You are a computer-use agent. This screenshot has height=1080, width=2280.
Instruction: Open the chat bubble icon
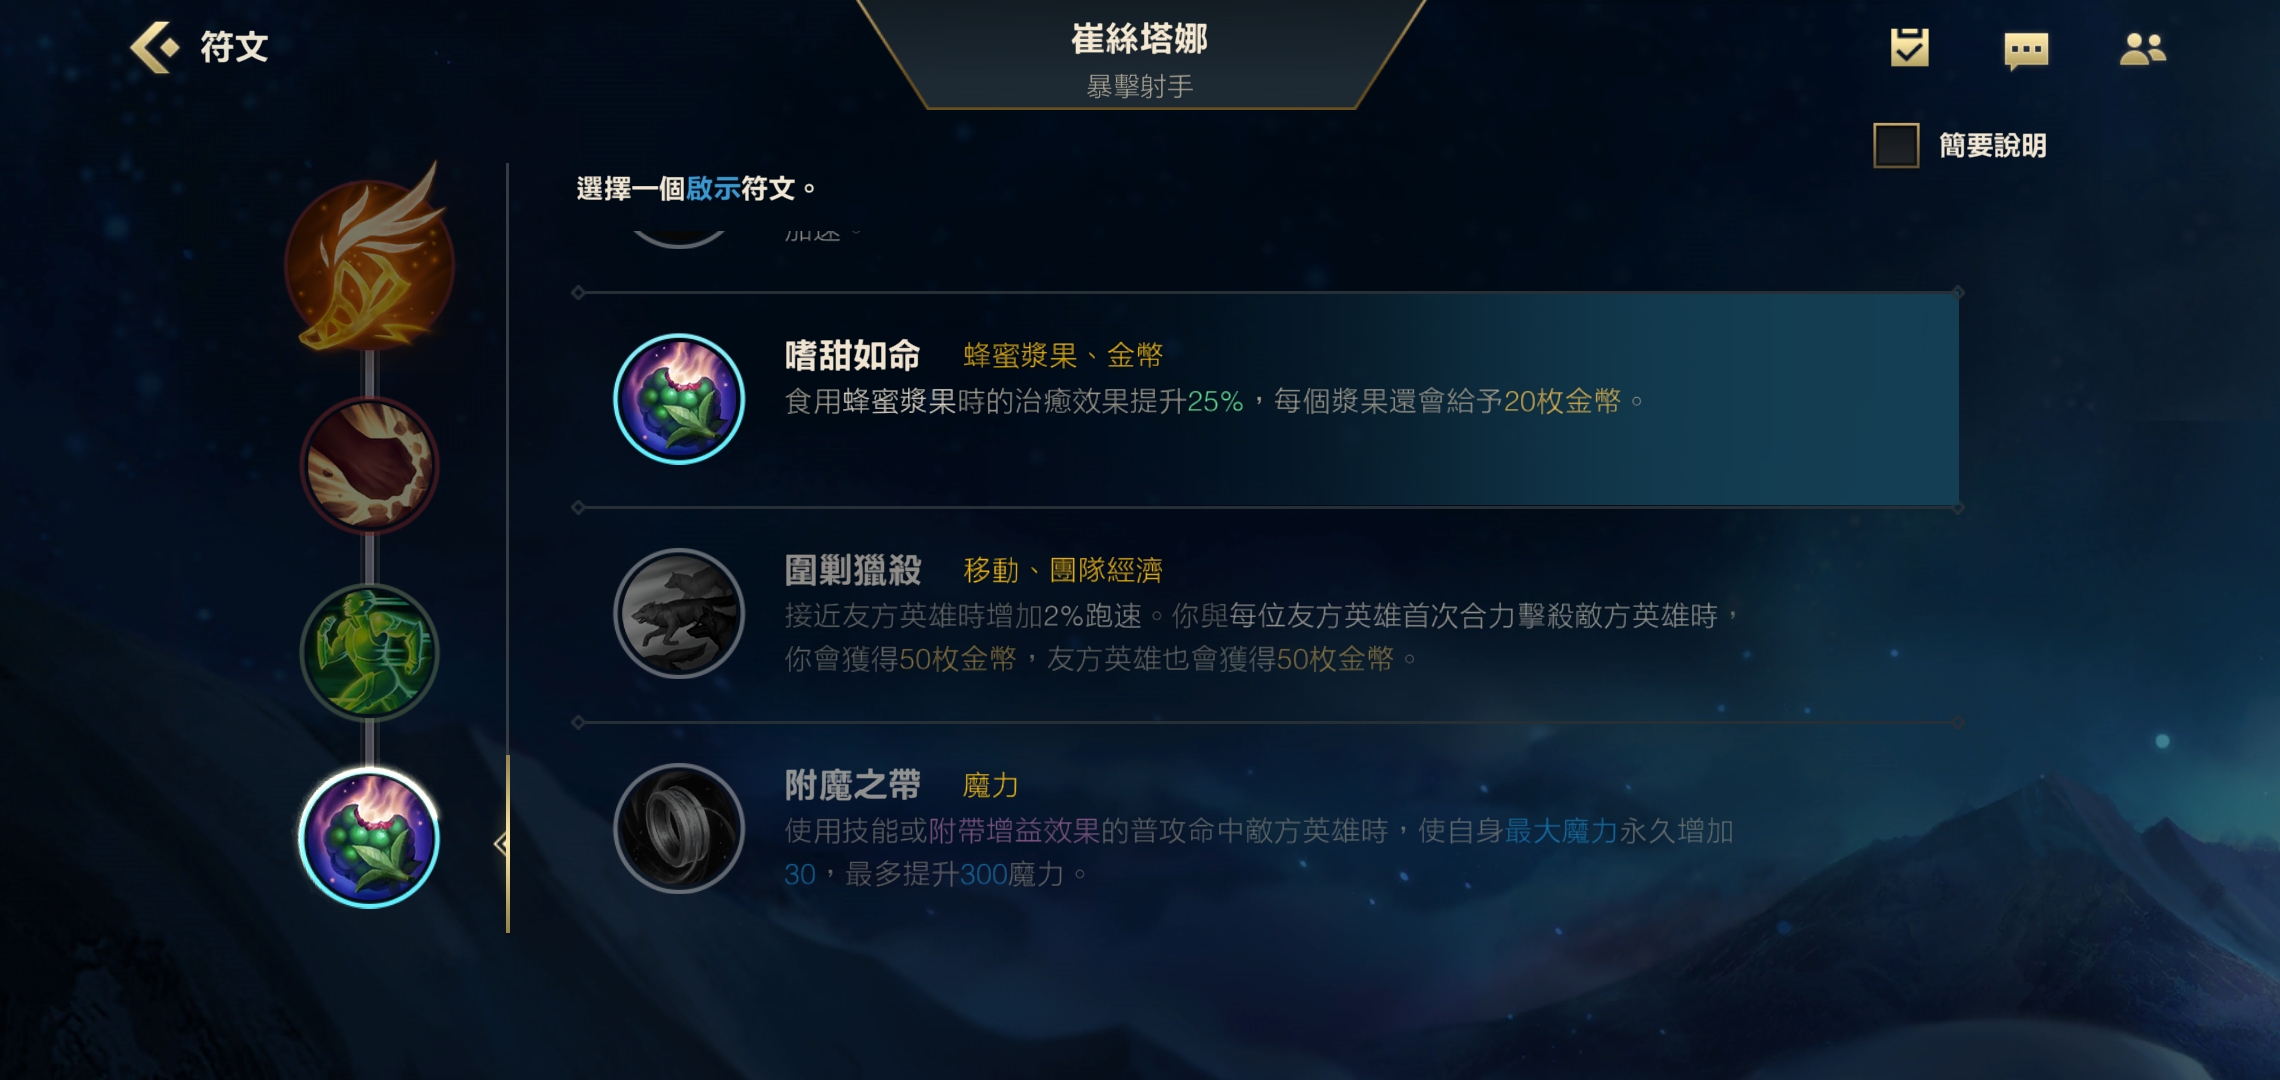coord(2026,50)
